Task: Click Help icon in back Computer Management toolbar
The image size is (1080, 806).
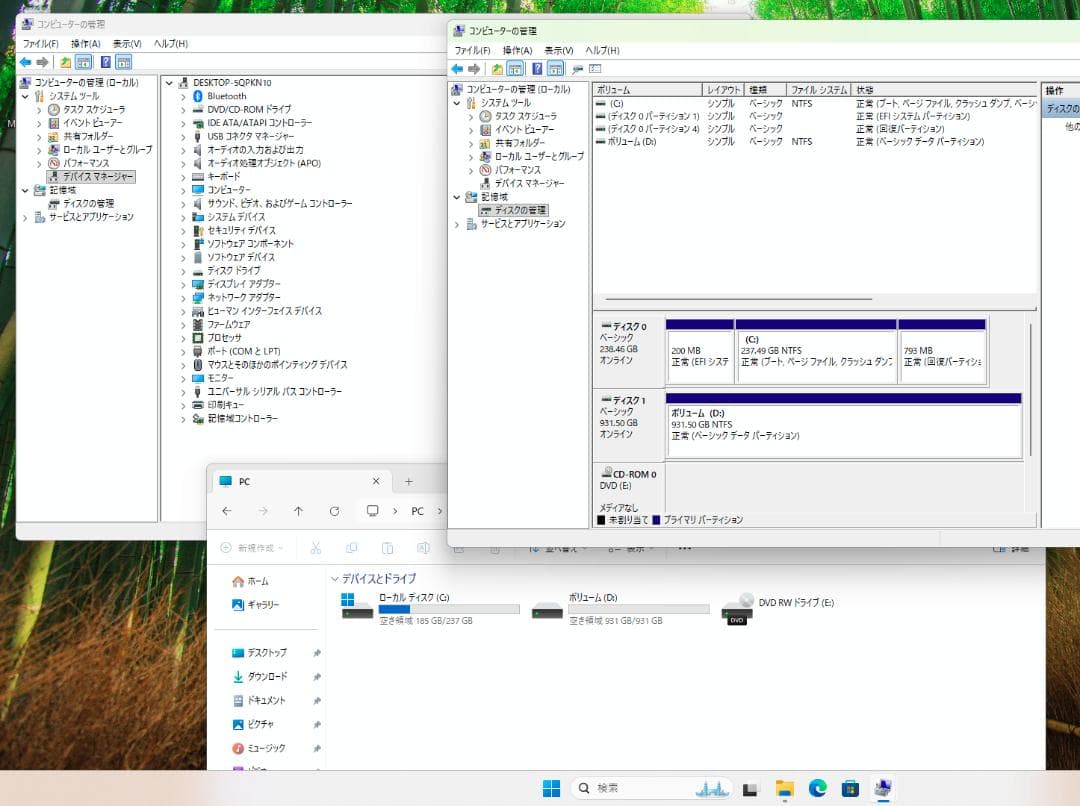Action: point(105,62)
